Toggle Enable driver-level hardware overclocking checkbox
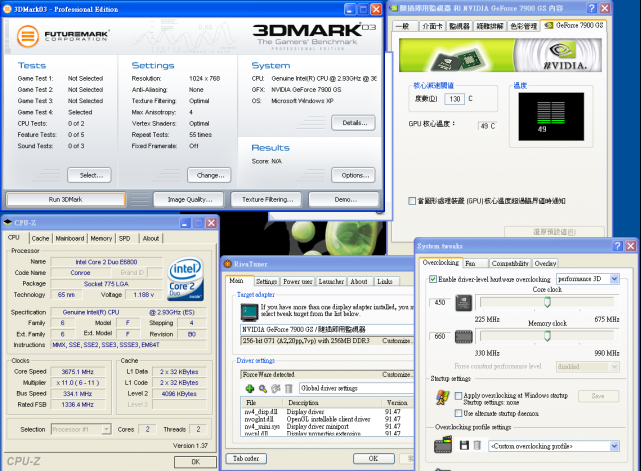The height and width of the screenshot is (471, 641). (x=433, y=279)
